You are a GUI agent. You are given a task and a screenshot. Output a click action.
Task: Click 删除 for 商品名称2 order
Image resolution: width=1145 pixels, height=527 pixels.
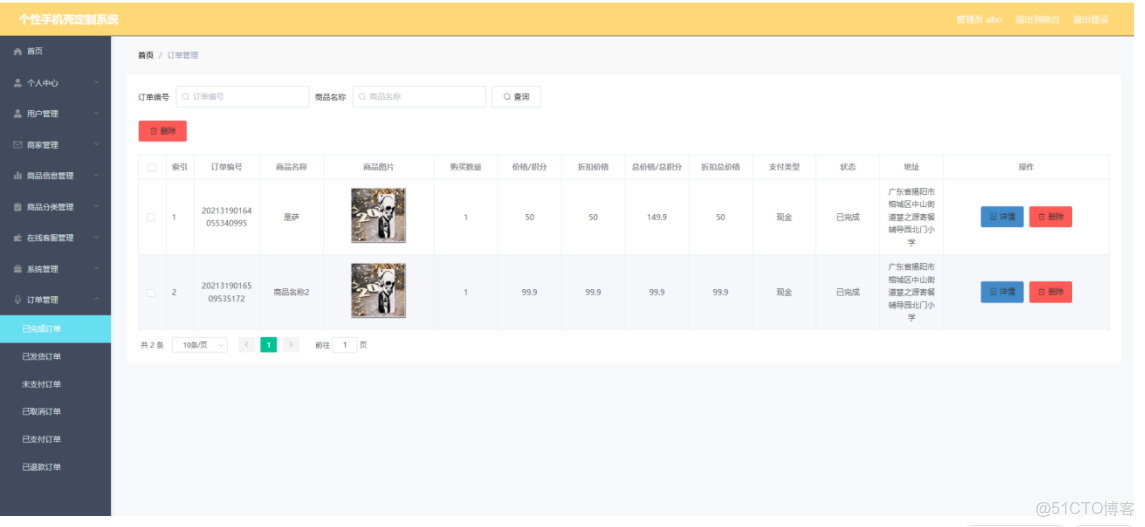pos(1051,292)
